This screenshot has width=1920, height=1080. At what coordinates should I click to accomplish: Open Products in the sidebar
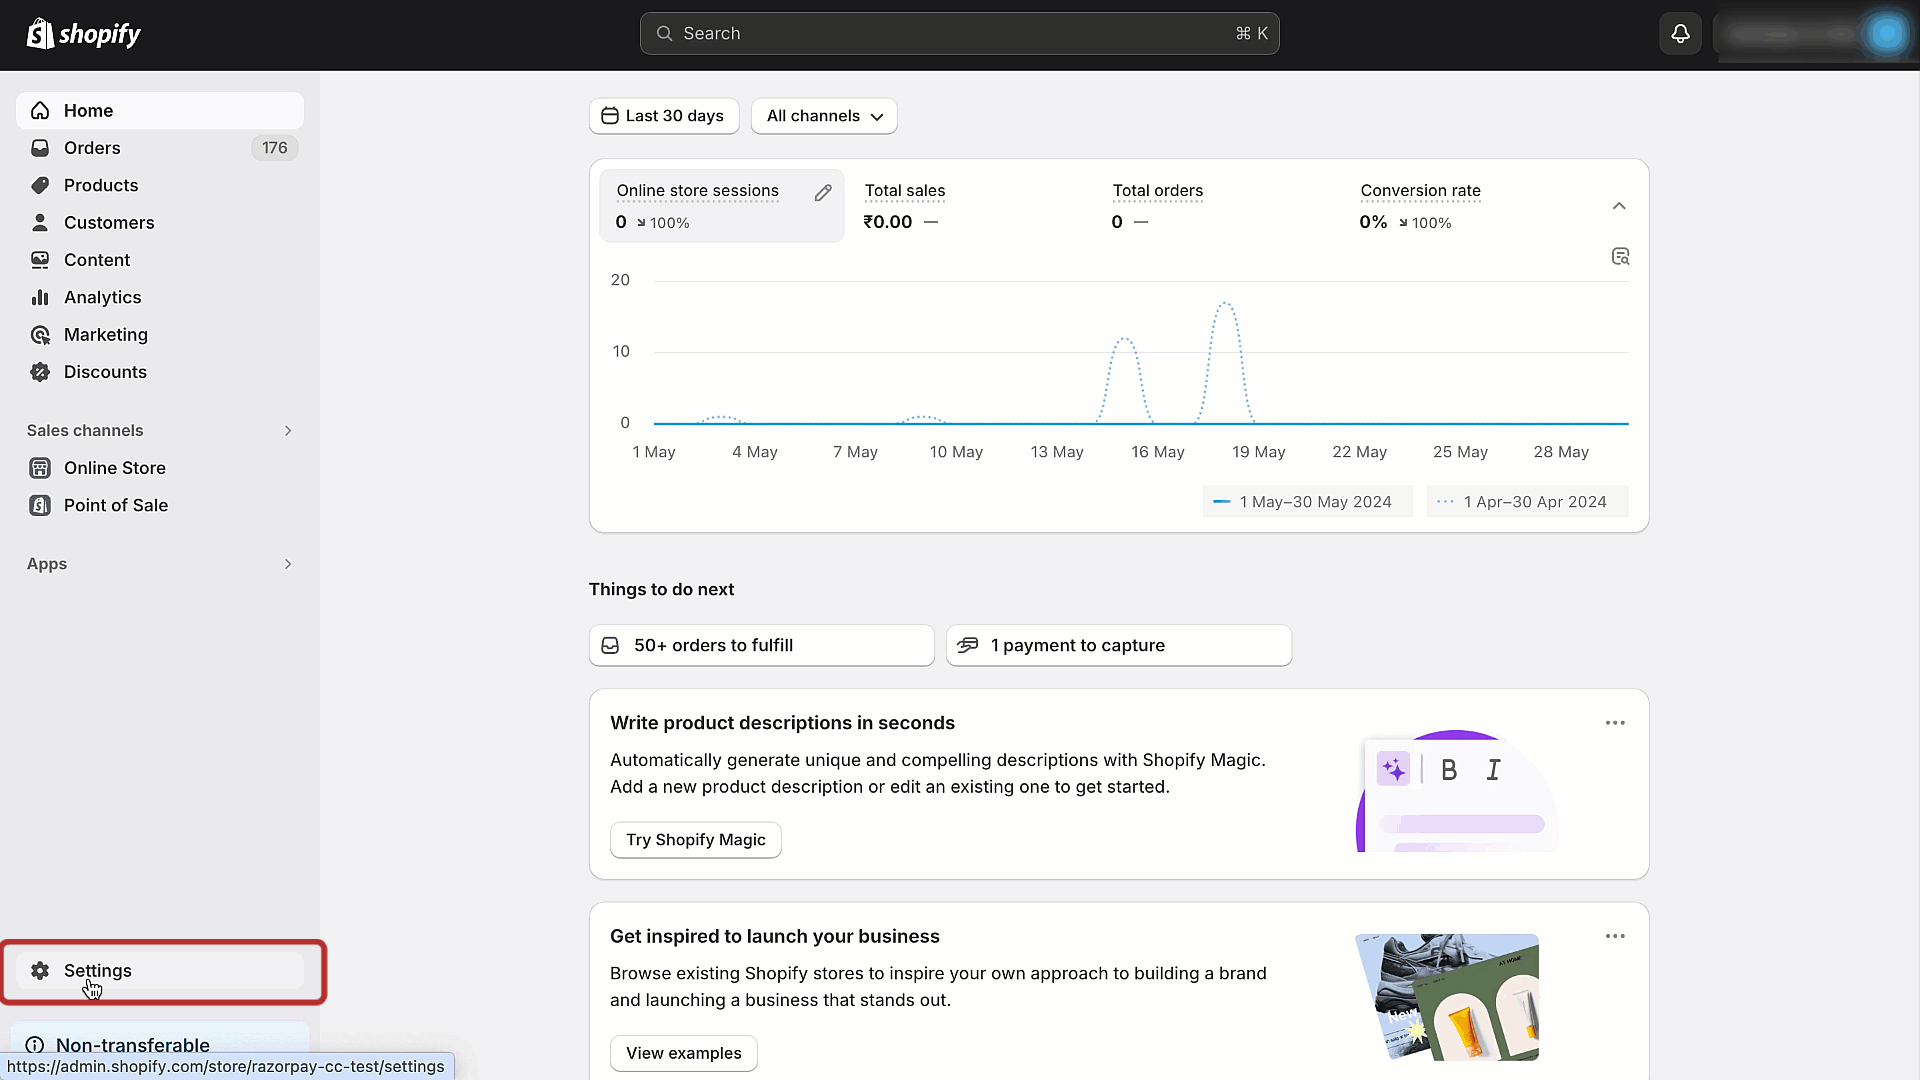click(160, 185)
